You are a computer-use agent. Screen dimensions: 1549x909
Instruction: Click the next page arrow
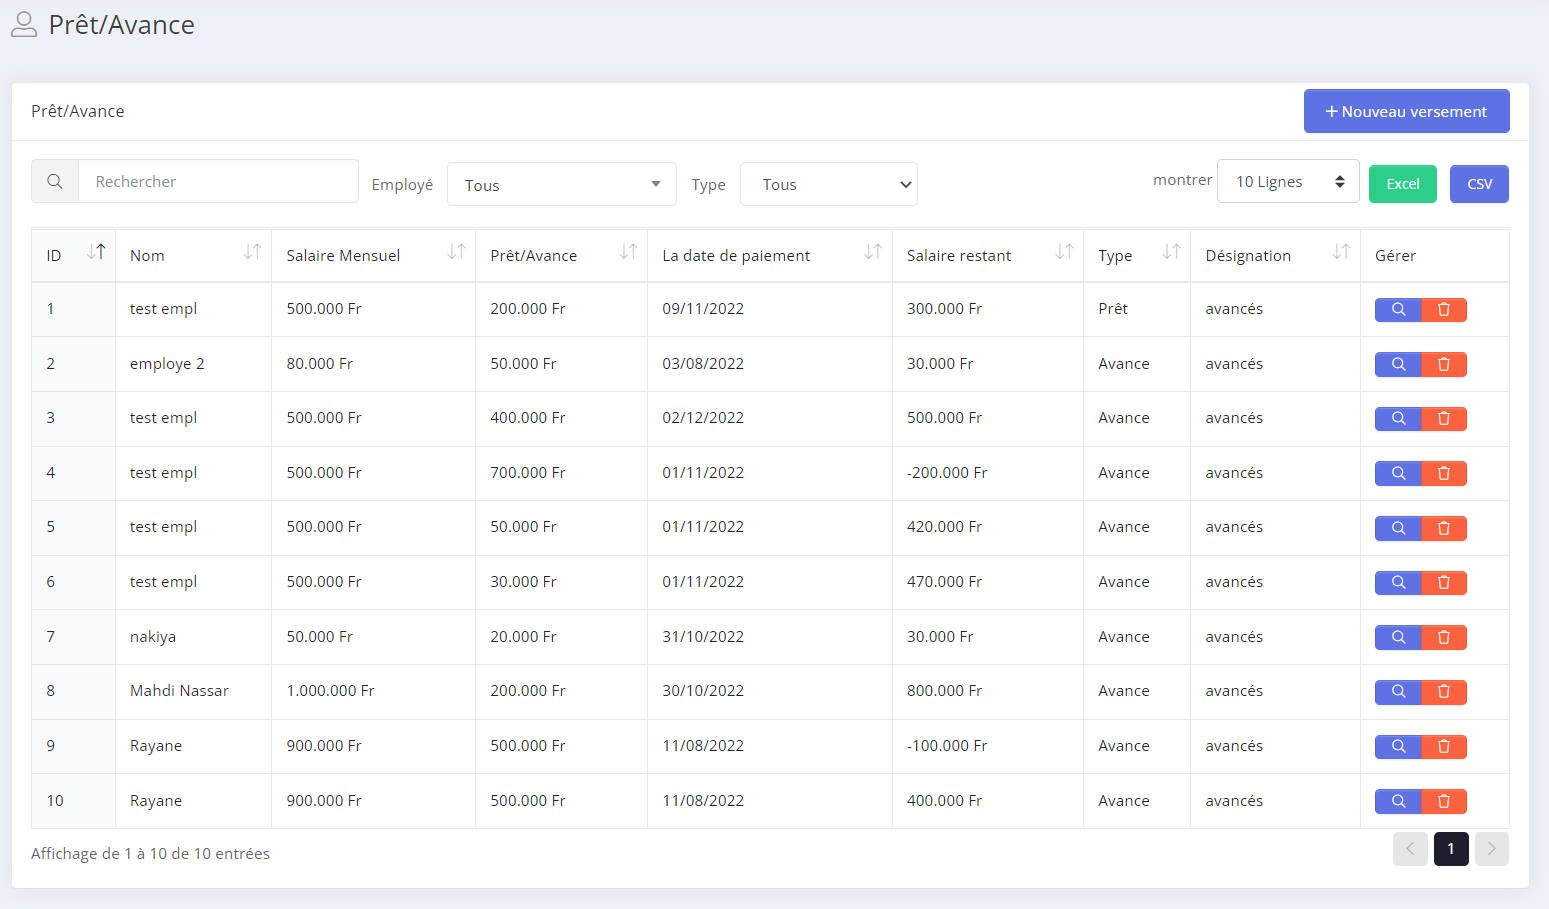click(x=1491, y=849)
